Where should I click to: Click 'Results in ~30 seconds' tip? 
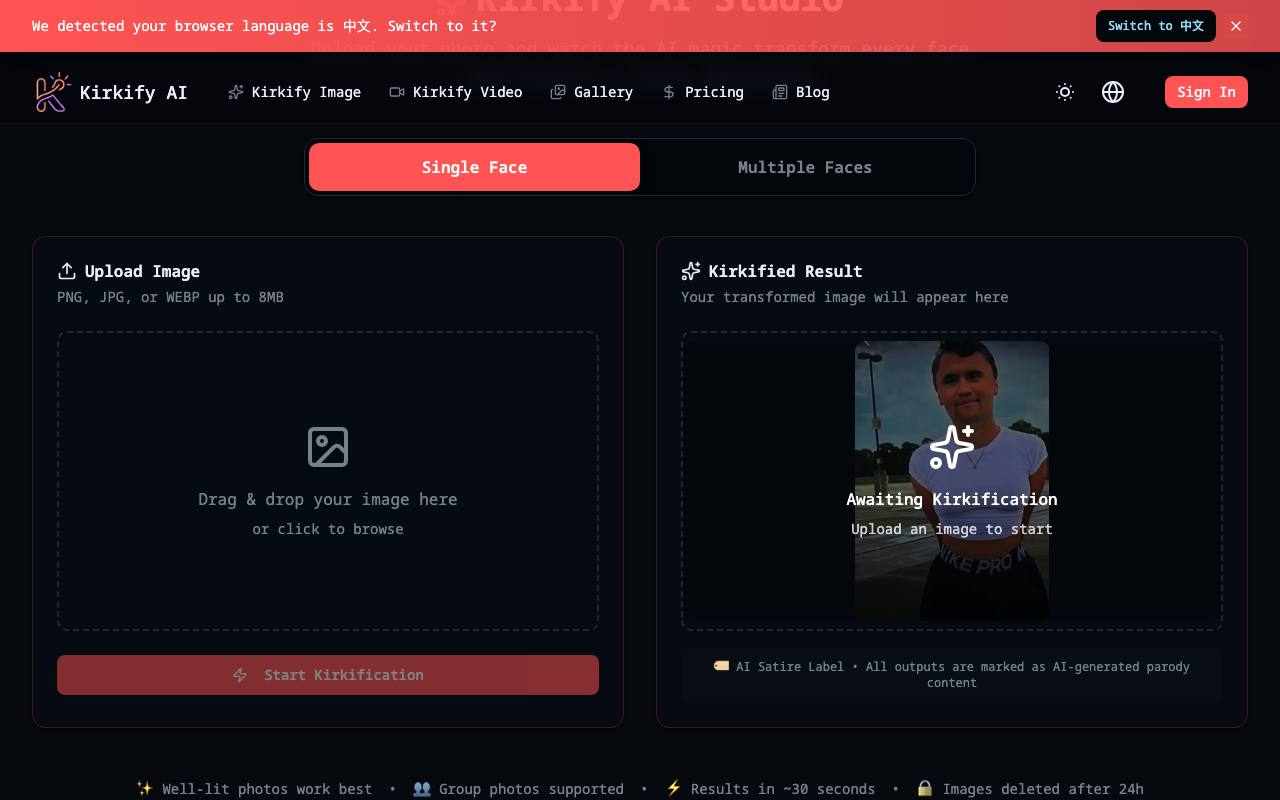coord(770,789)
